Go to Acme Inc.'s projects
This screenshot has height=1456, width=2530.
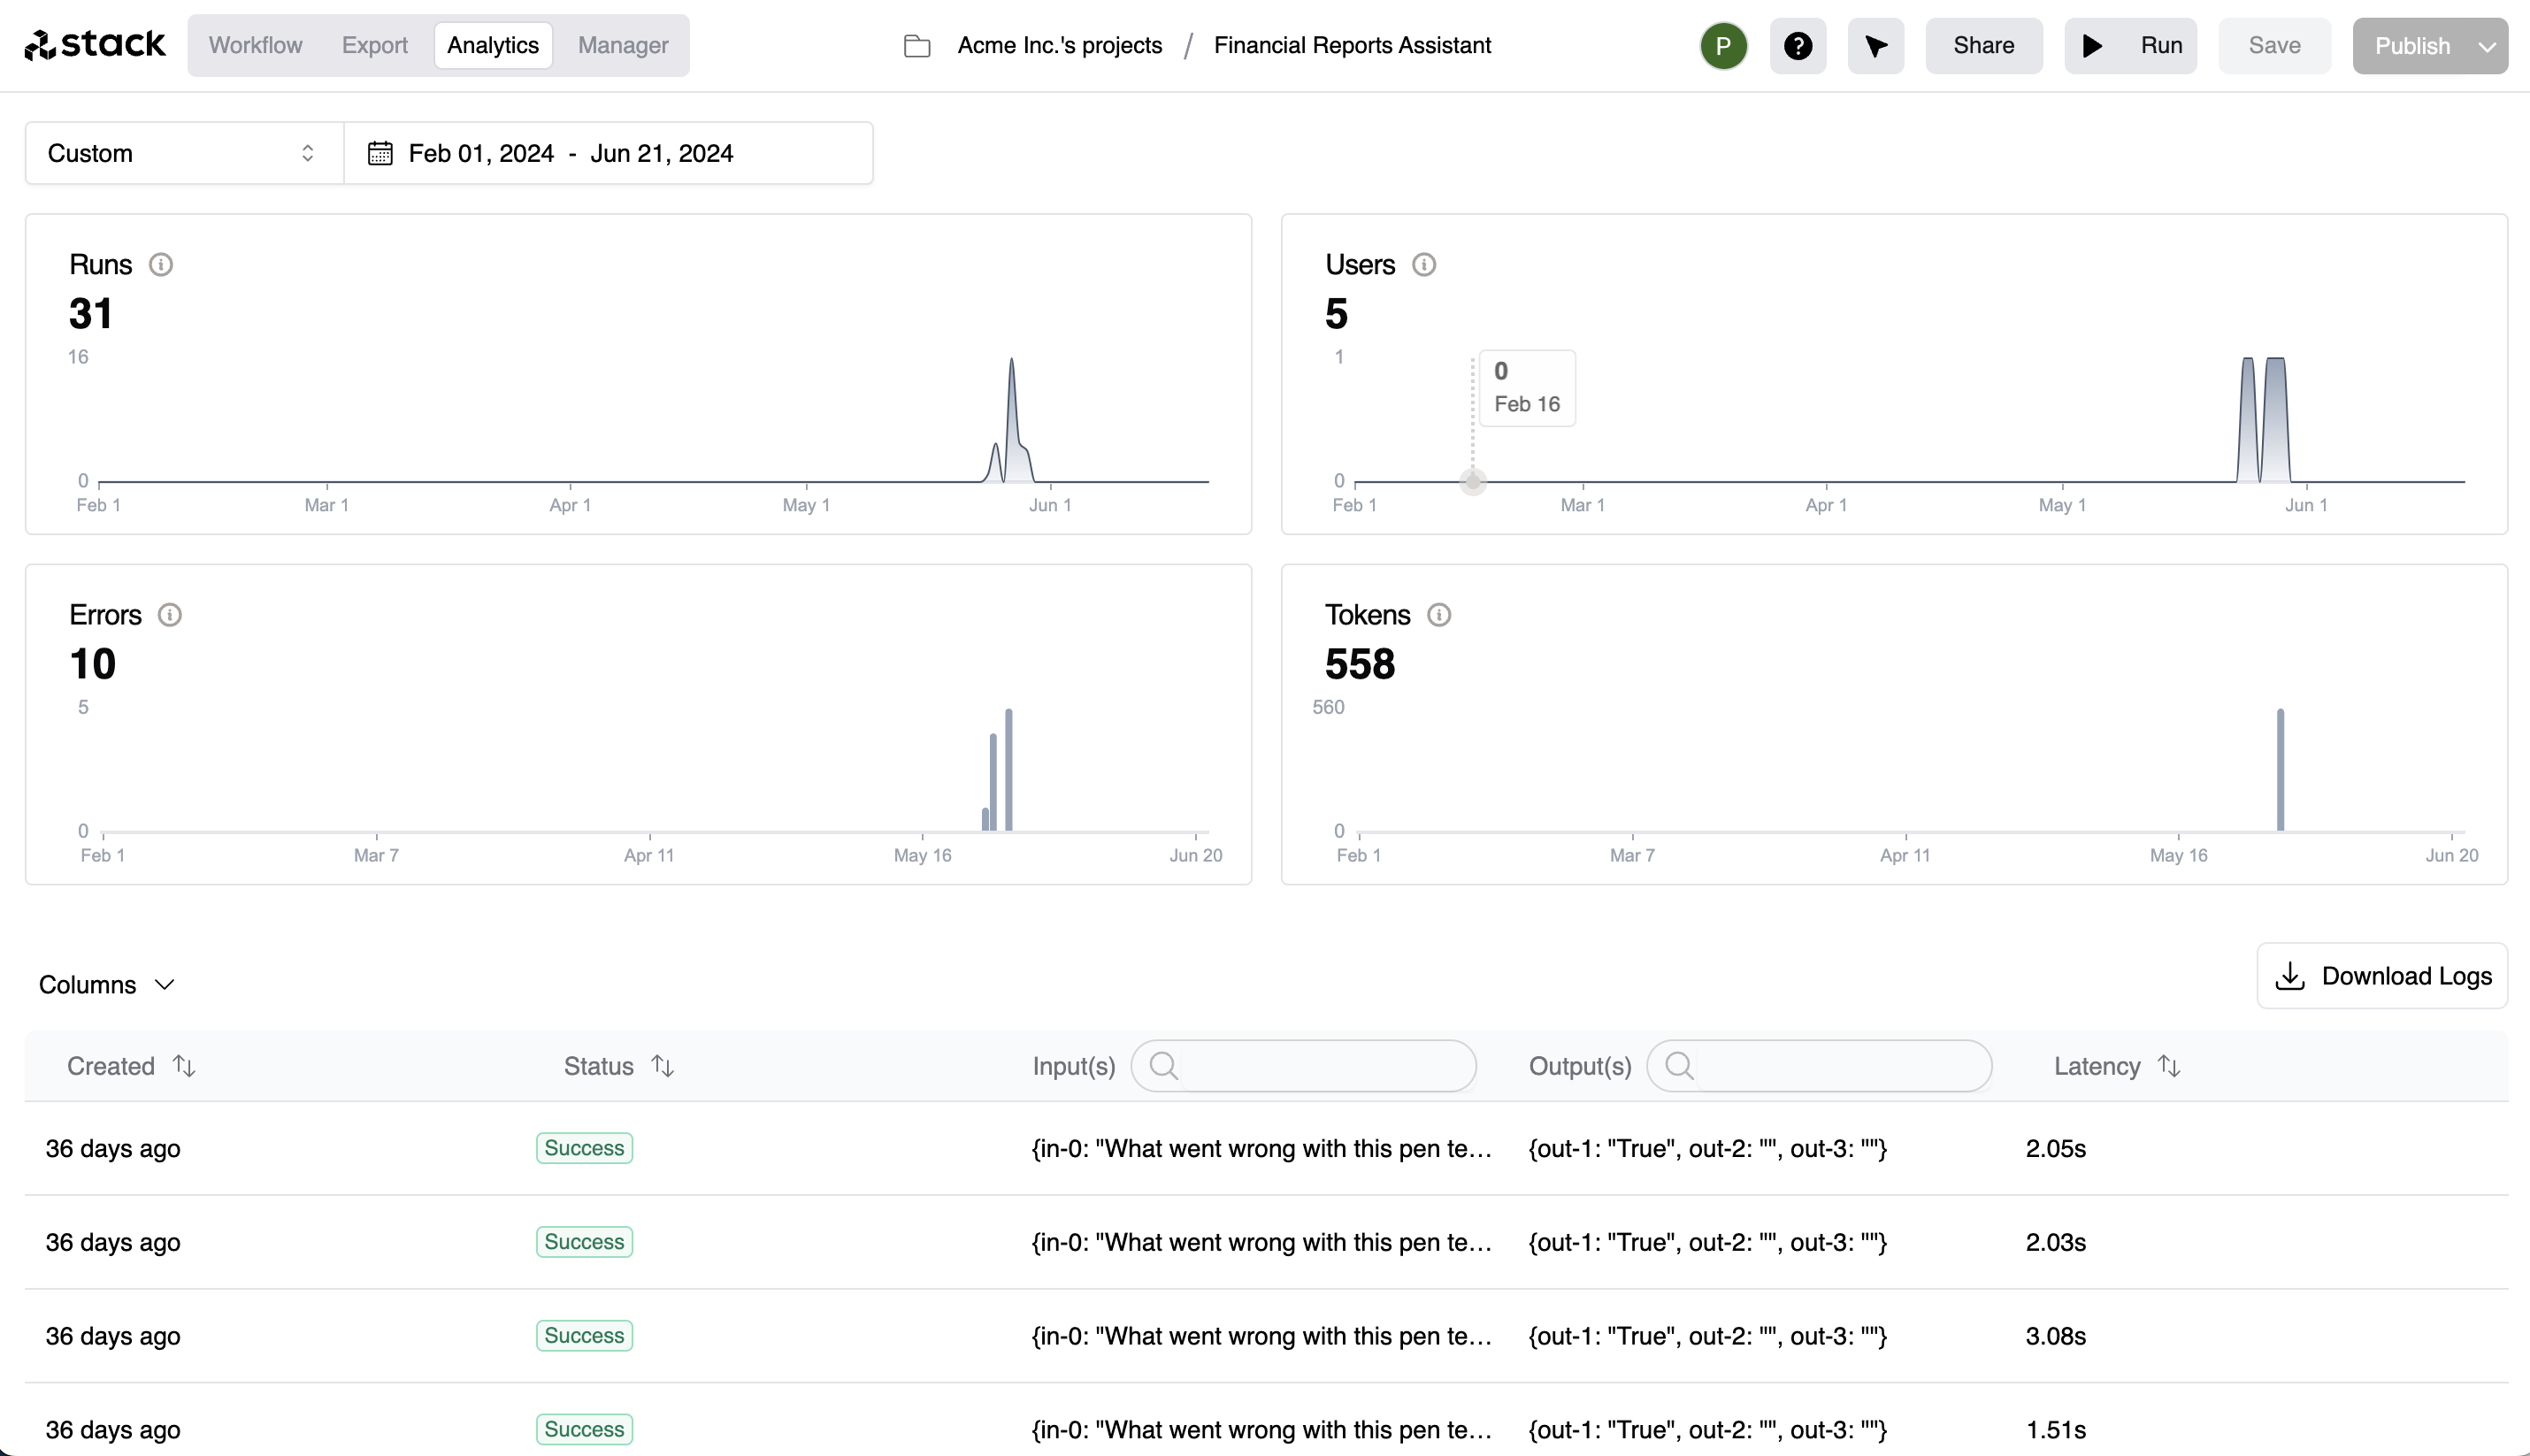(1059, 45)
